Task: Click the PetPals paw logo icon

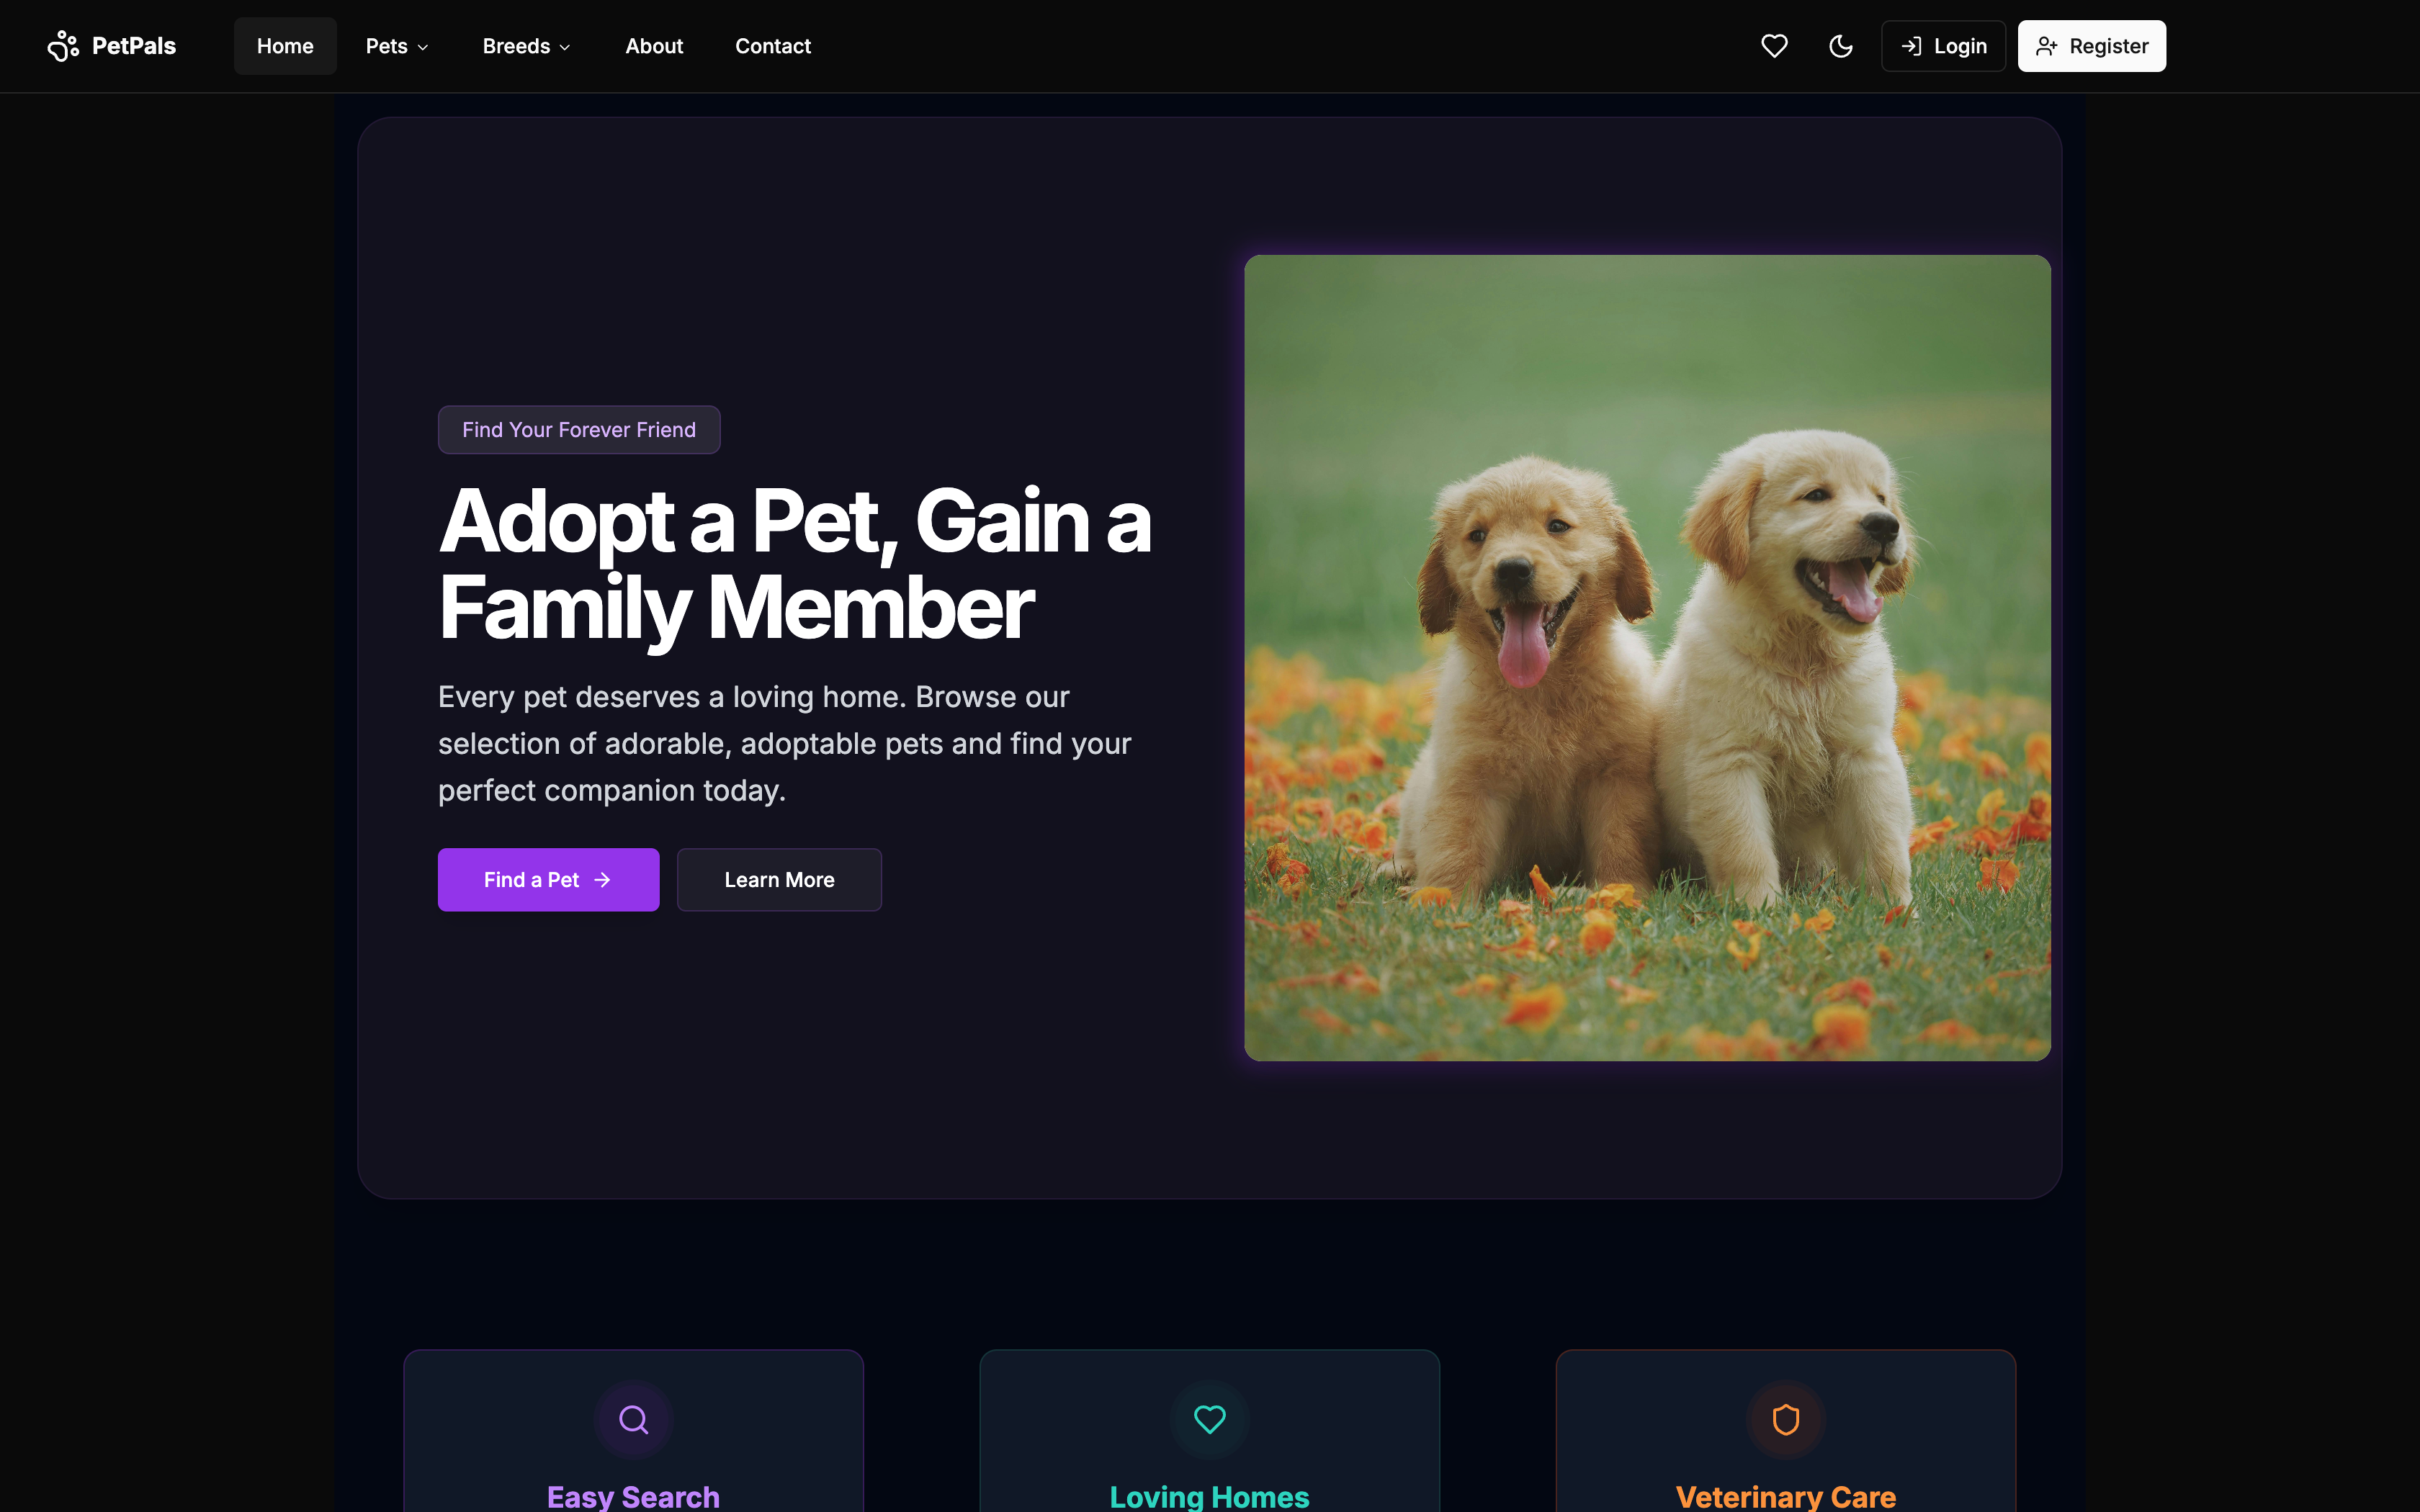Action: pyautogui.click(x=63, y=46)
